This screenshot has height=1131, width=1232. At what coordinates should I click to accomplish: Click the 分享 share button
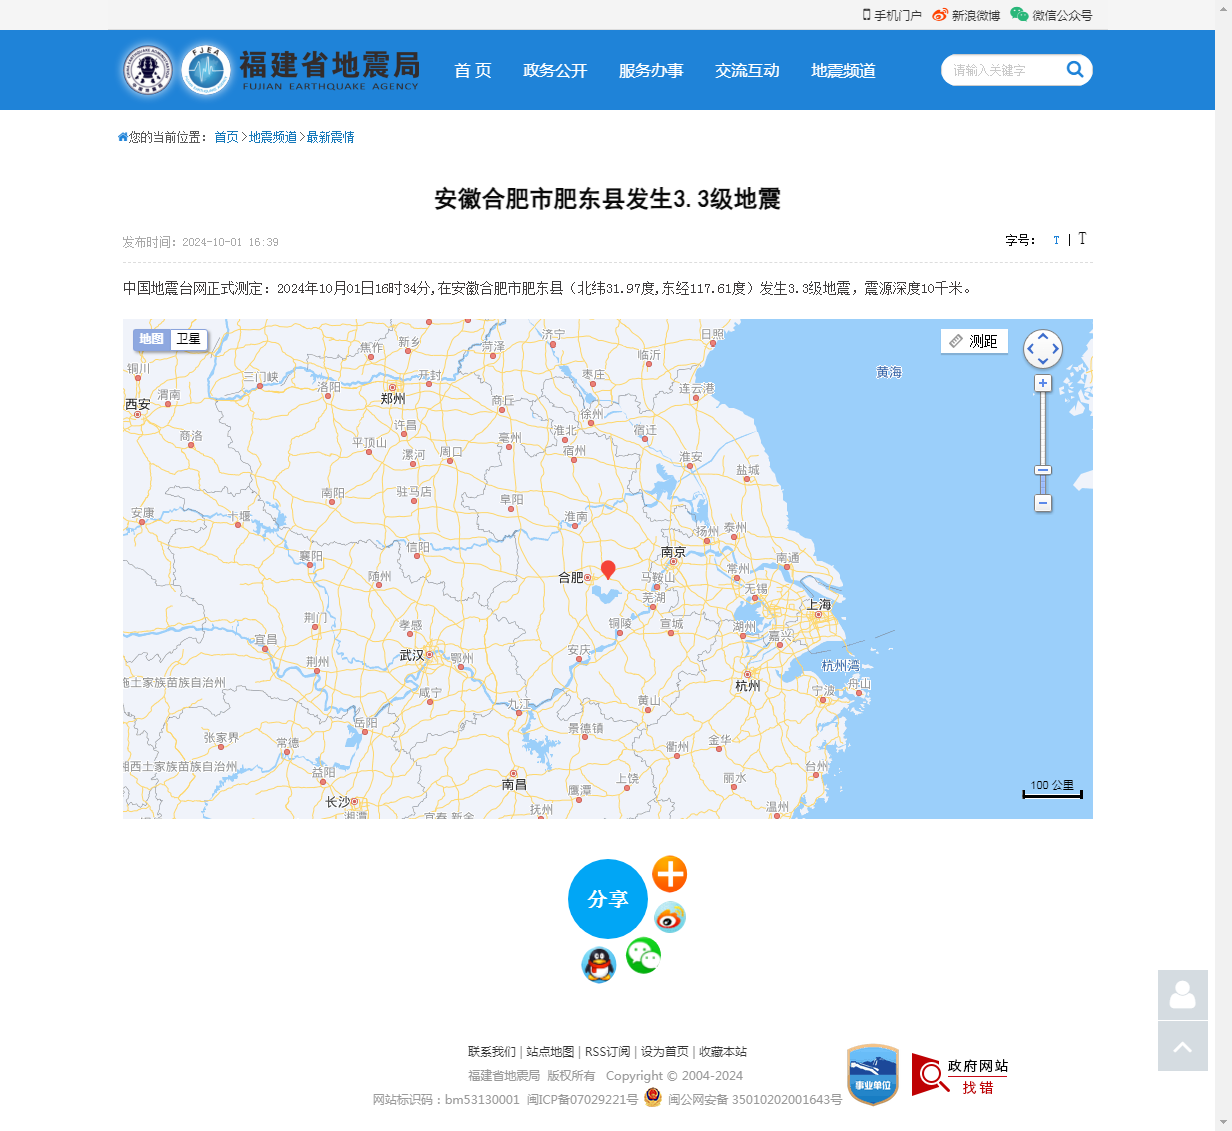[x=608, y=899]
